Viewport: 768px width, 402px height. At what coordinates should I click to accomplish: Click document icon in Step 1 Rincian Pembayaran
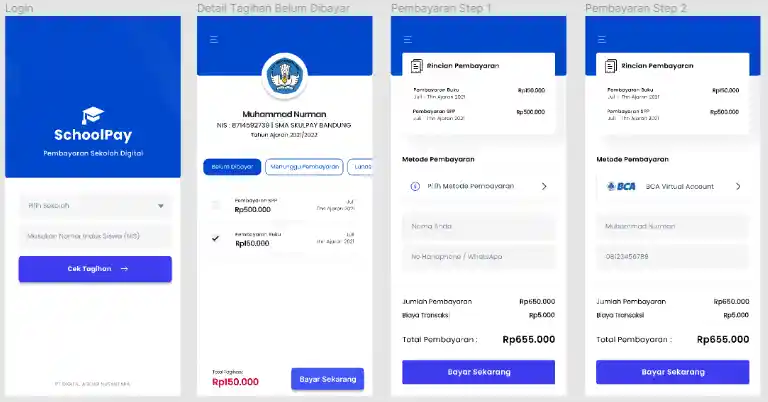point(417,66)
